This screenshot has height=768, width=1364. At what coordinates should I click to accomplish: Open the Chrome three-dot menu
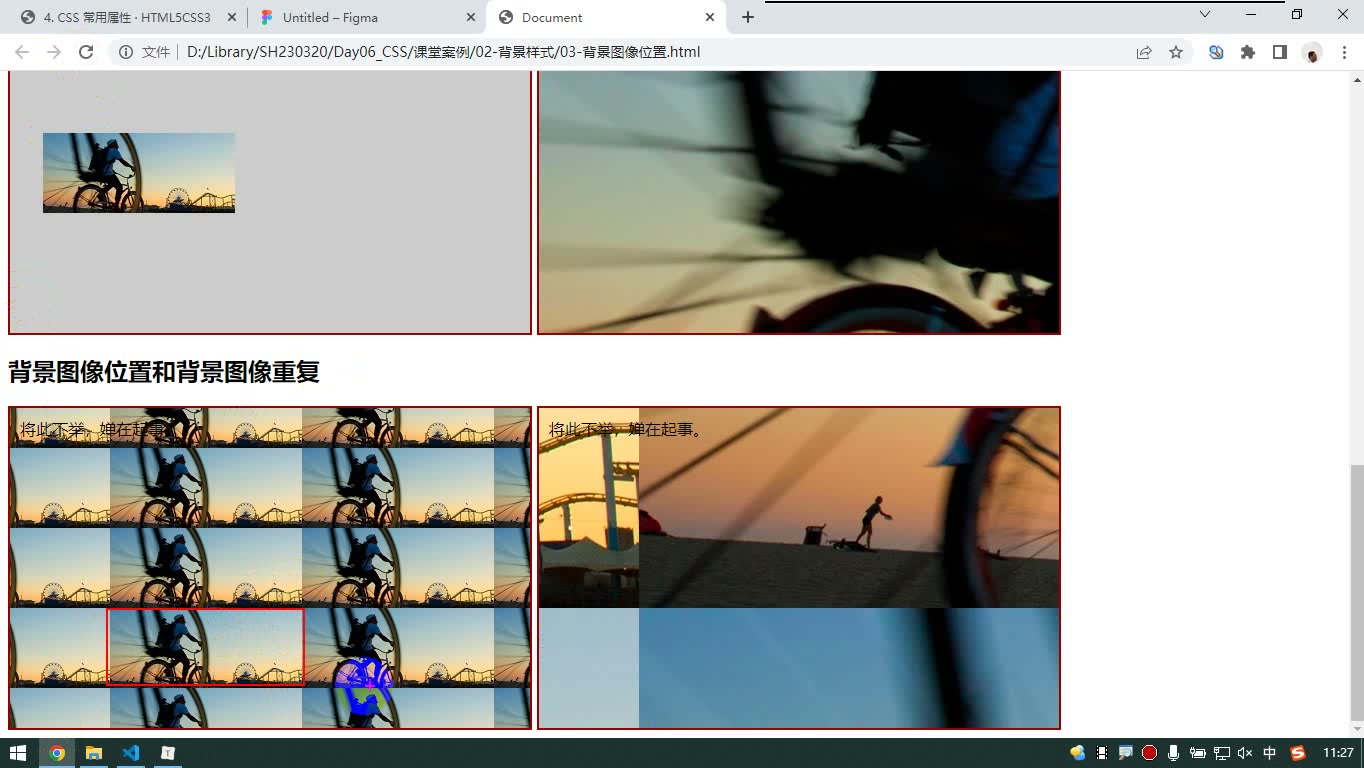[x=1344, y=52]
